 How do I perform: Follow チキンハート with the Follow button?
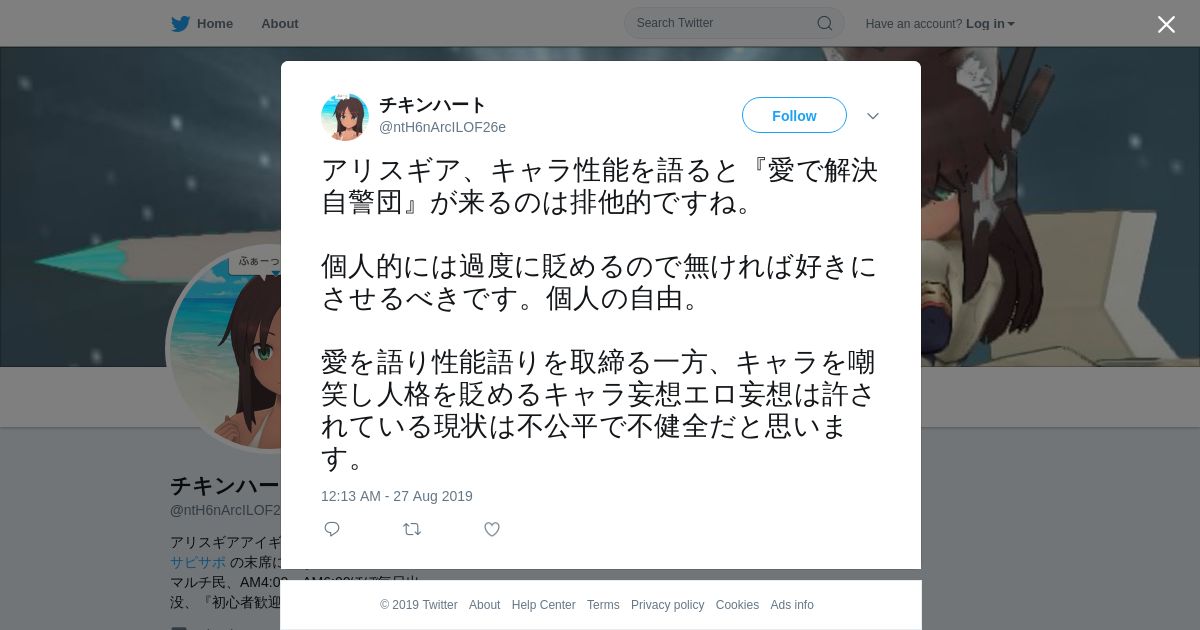pos(794,116)
